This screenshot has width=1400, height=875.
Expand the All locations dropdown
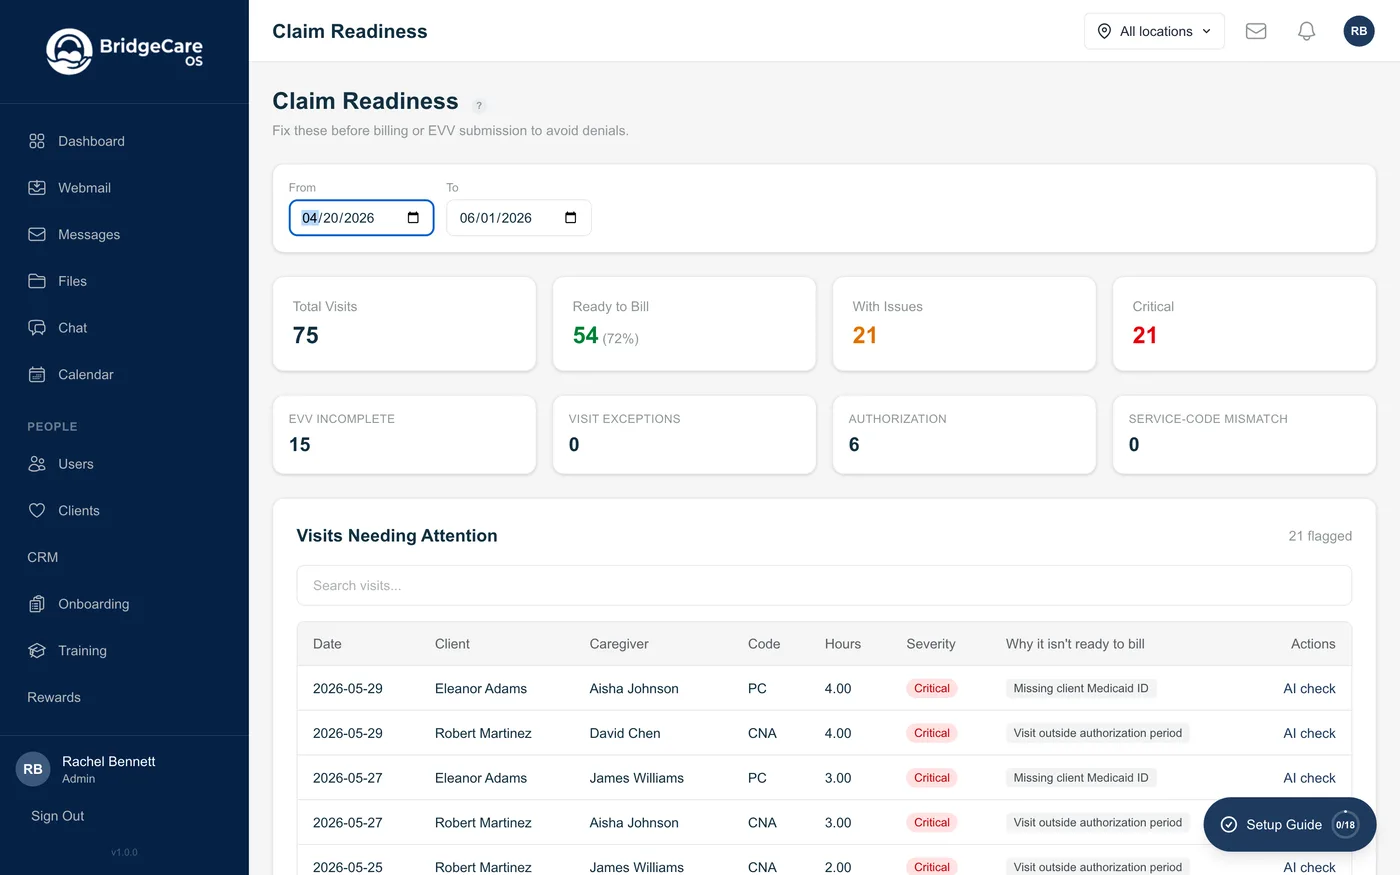click(x=1154, y=31)
